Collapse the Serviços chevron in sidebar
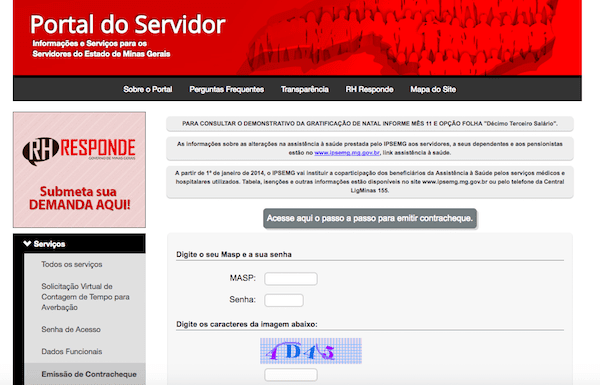This screenshot has height=385, width=600. (27, 243)
